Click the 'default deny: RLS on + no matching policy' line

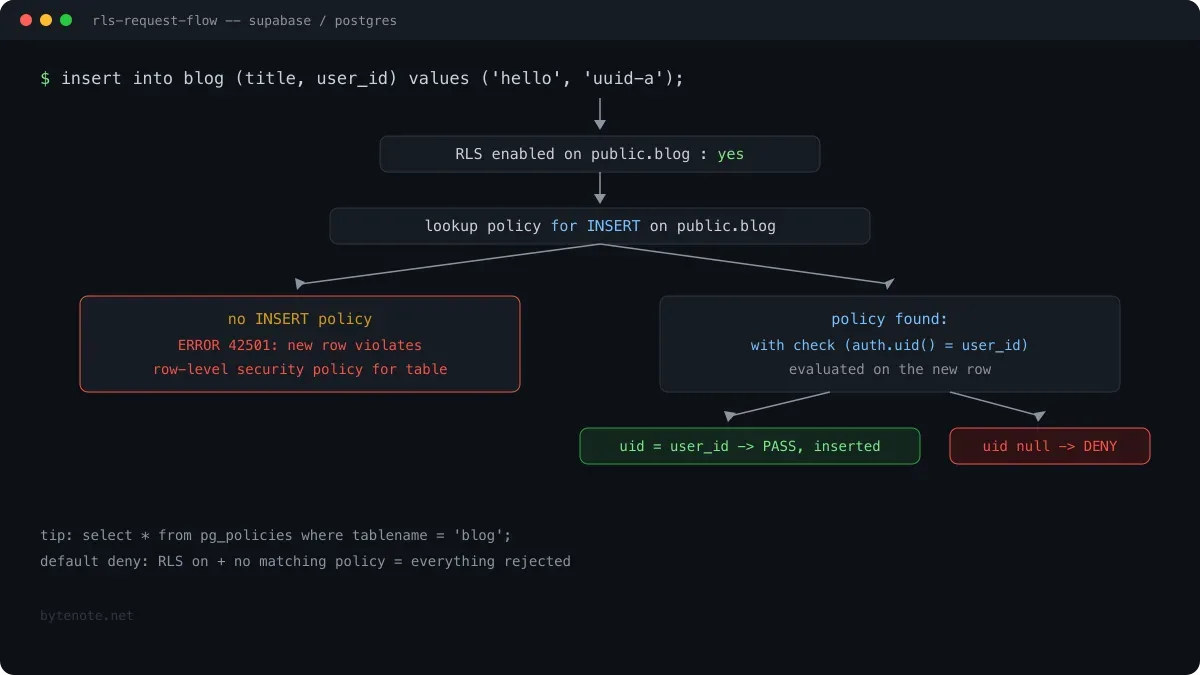pos(305,561)
